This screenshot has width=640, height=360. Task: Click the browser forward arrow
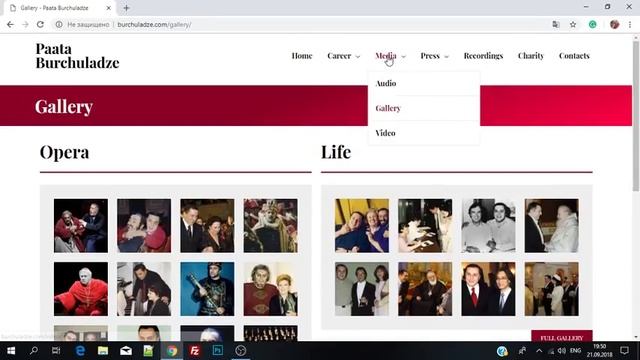[25, 24]
